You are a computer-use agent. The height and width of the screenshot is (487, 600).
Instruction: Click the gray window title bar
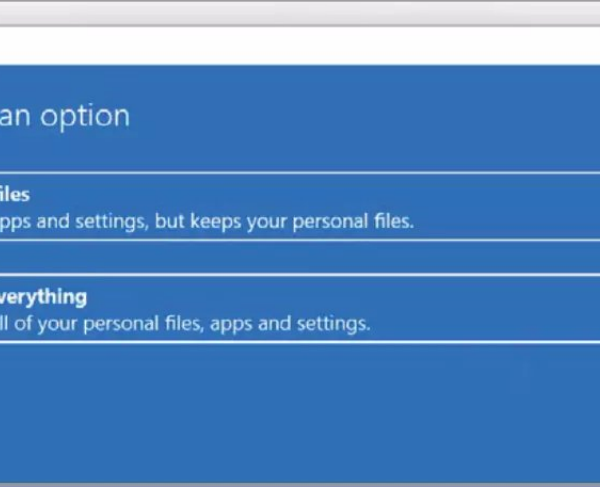pyautogui.click(x=300, y=12)
